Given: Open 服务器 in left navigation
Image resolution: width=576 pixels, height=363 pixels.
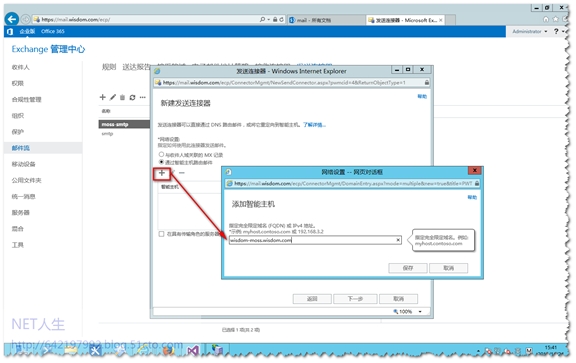Looking at the screenshot, I should tap(20, 213).
